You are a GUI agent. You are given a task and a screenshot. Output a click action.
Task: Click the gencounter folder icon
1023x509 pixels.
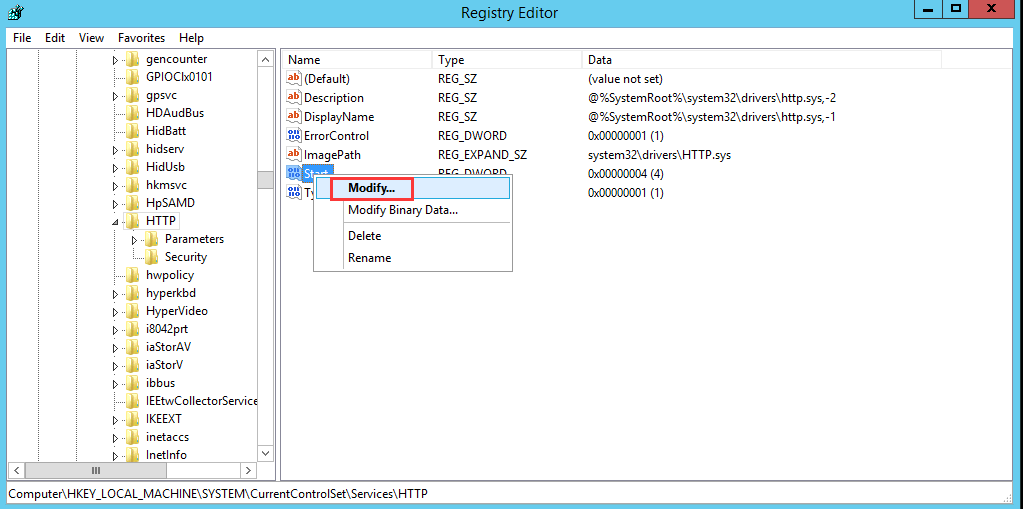[132, 59]
